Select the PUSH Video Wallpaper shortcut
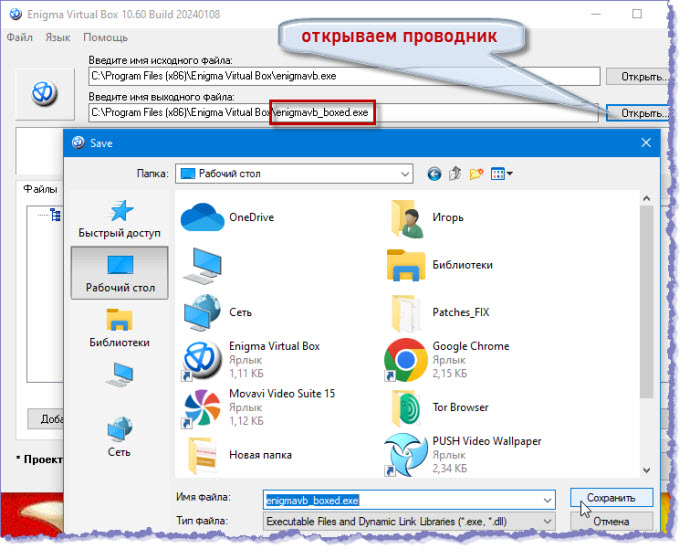 point(462,455)
